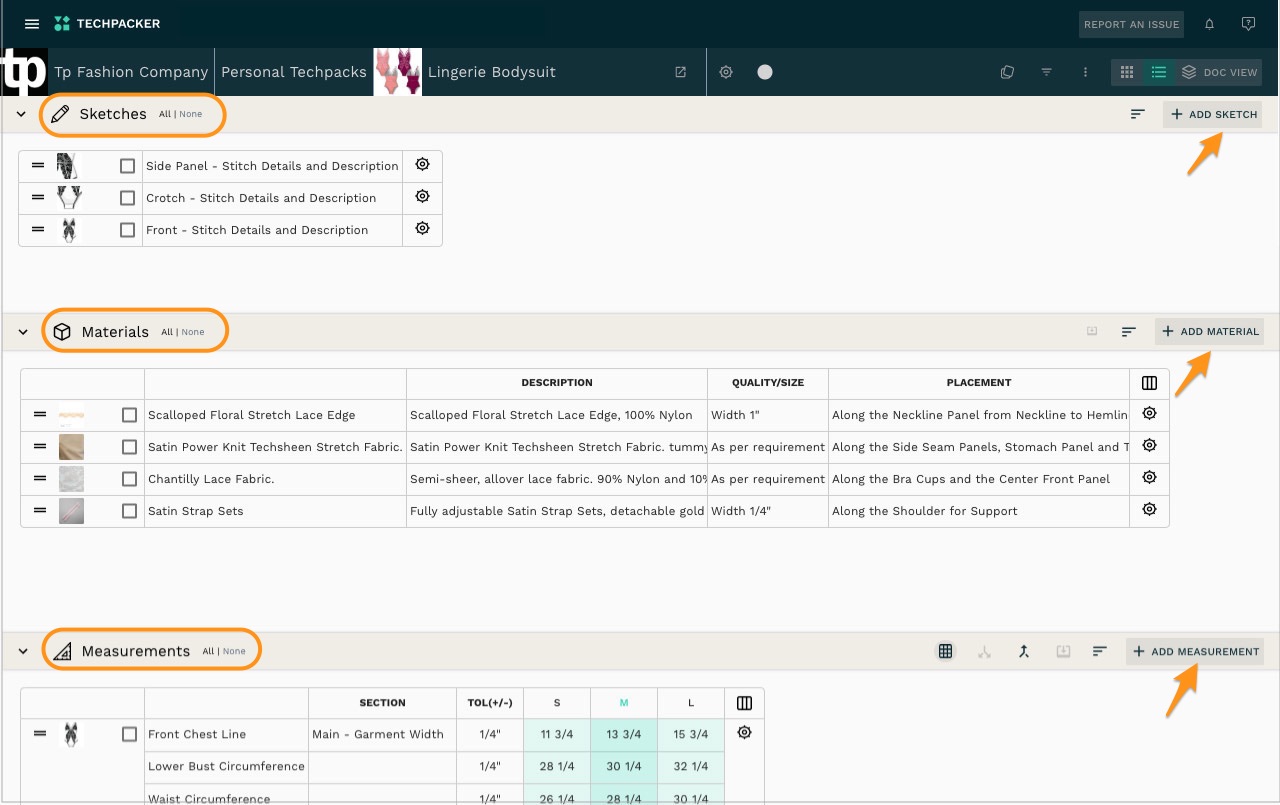Collapse the Measurements section

coord(23,651)
